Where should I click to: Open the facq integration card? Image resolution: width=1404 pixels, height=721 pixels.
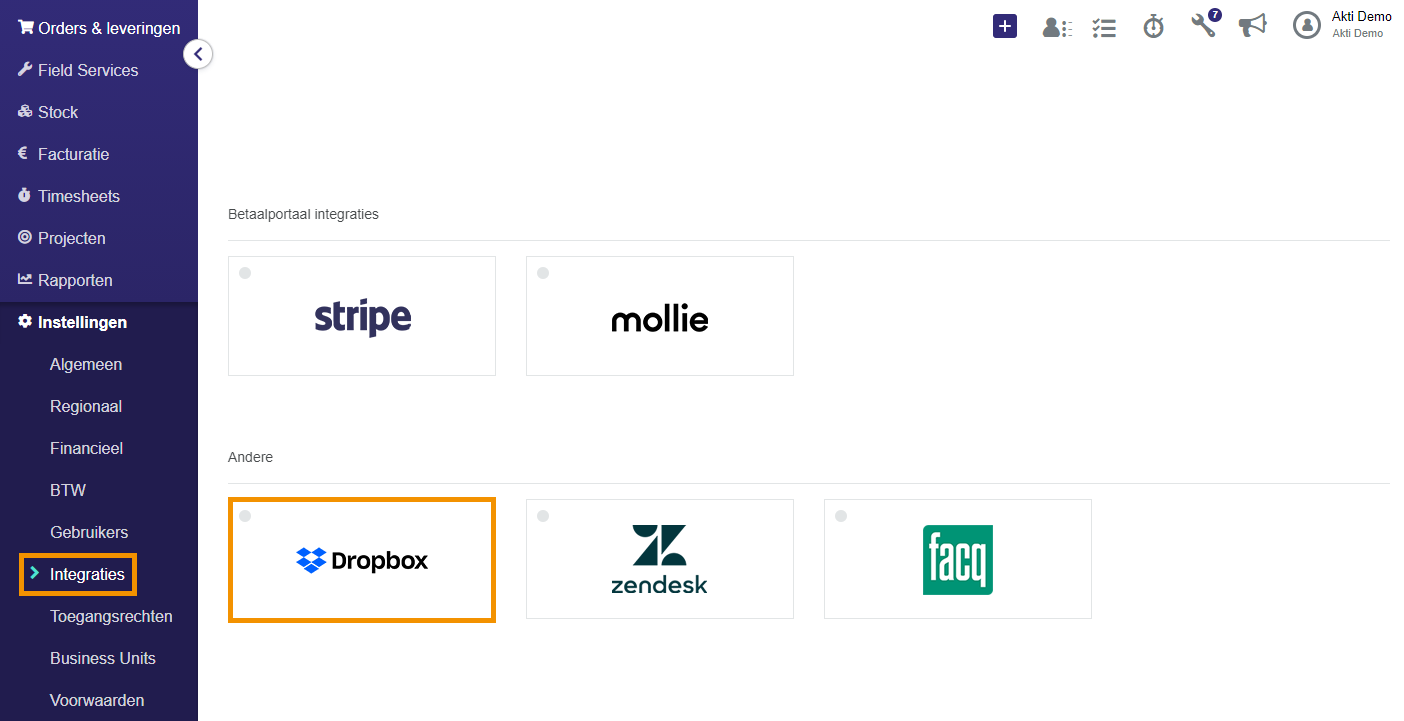[x=958, y=559]
